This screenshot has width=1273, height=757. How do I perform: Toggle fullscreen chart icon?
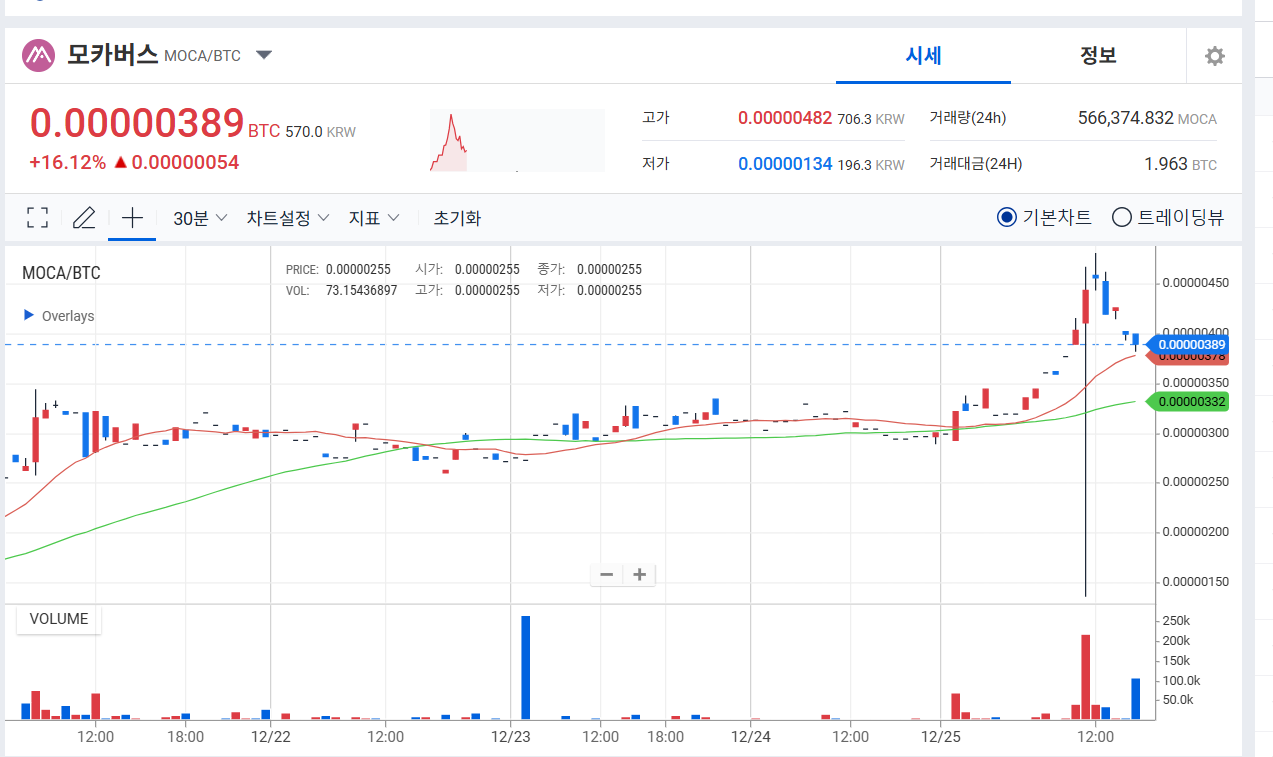click(x=37, y=218)
